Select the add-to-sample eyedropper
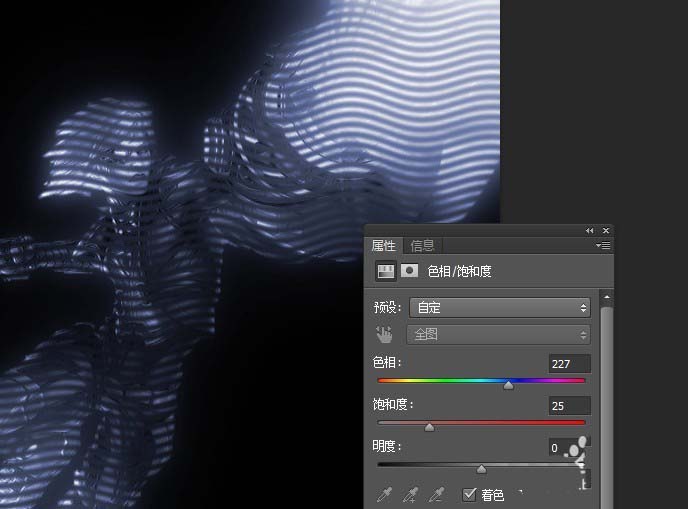 (410, 495)
